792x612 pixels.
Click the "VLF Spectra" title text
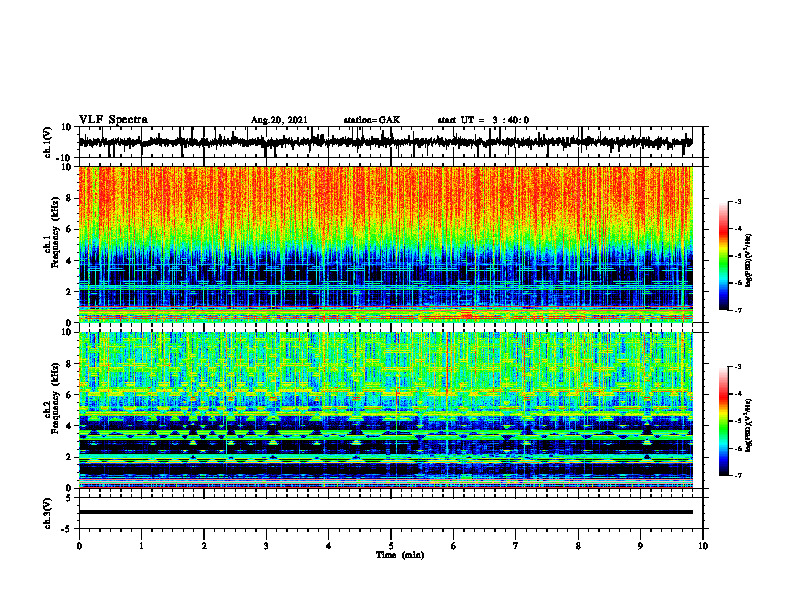click(x=113, y=119)
